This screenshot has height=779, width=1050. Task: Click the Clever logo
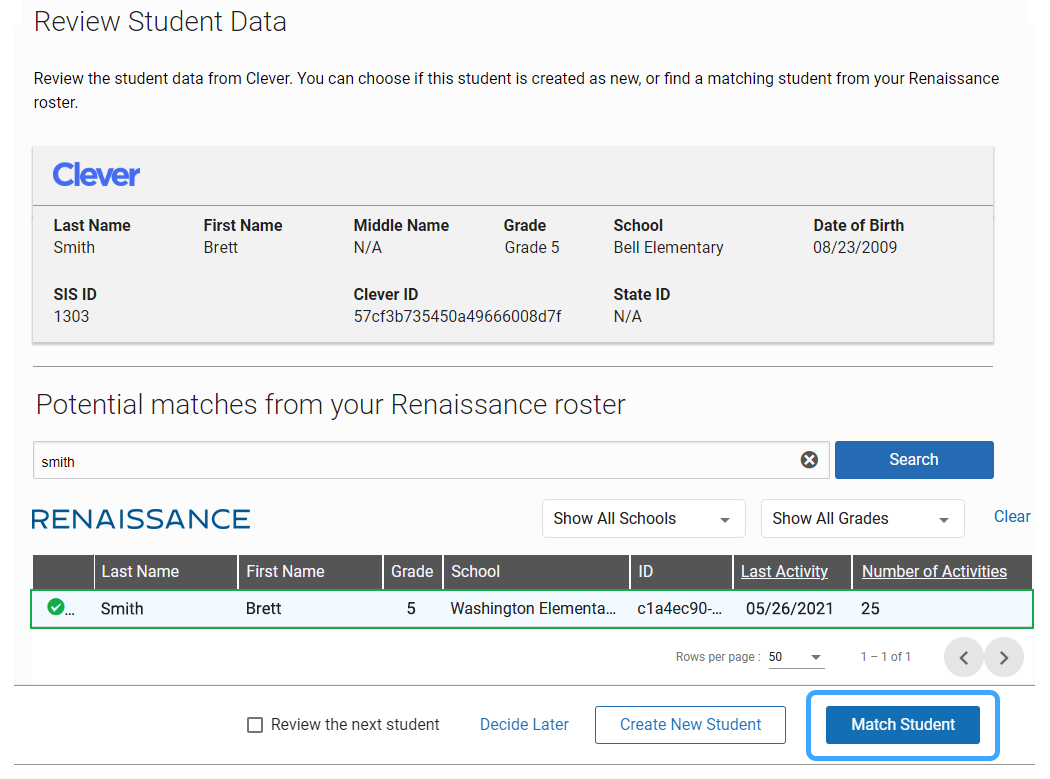(96, 175)
